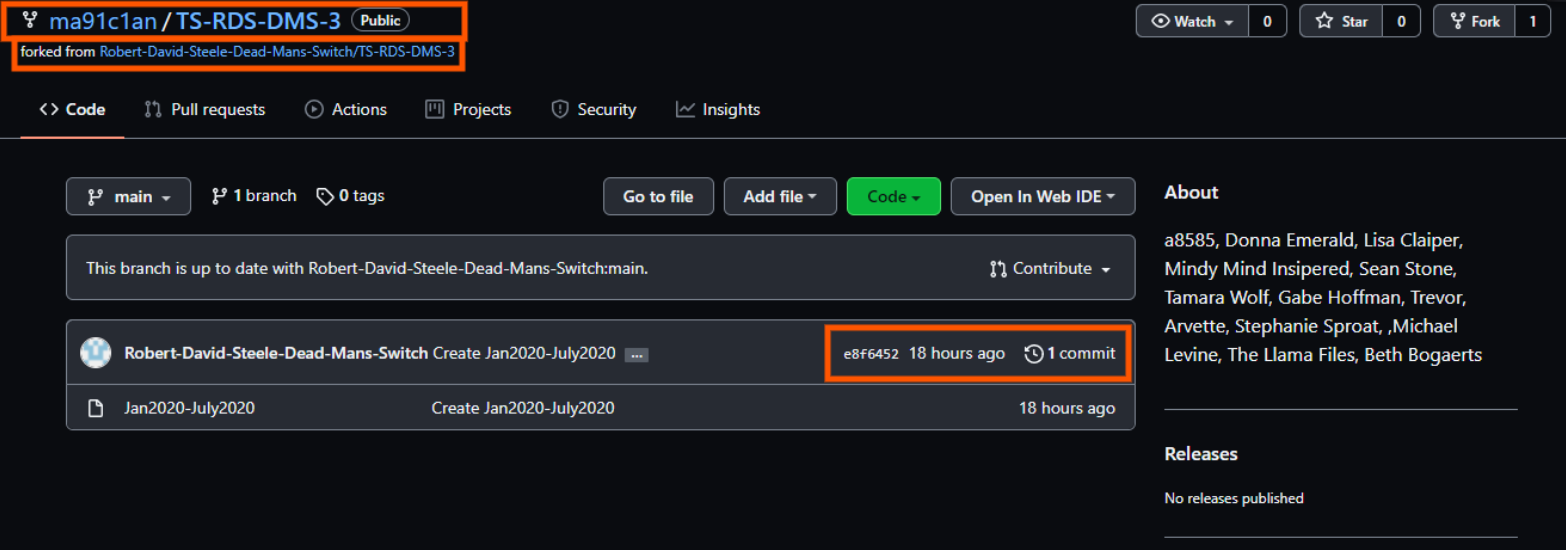Click the file icon for Jan2020-July2020

[96, 408]
